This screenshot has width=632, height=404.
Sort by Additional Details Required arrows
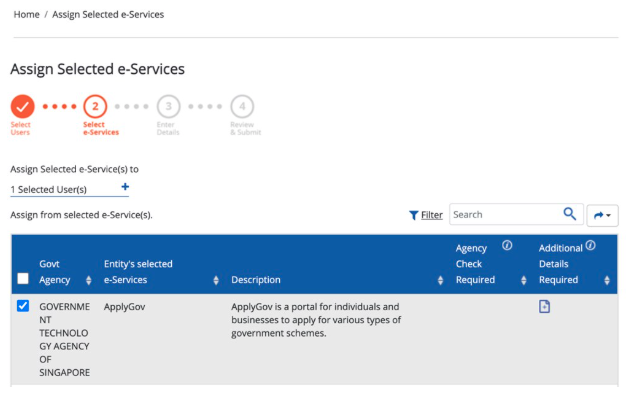[x=607, y=280]
